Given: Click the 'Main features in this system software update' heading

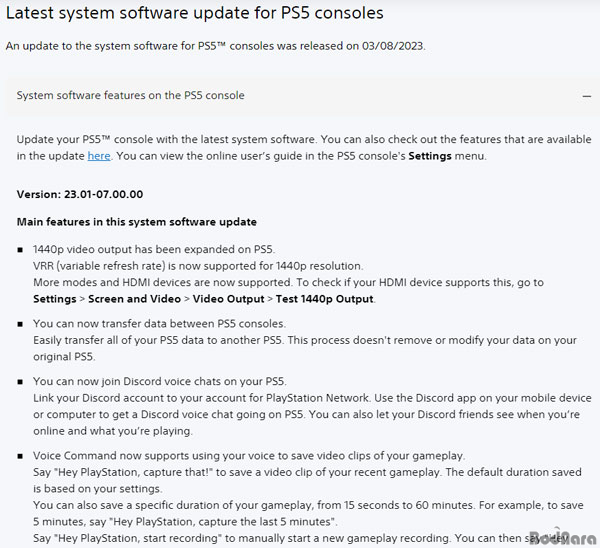Looking at the screenshot, I should [137, 222].
